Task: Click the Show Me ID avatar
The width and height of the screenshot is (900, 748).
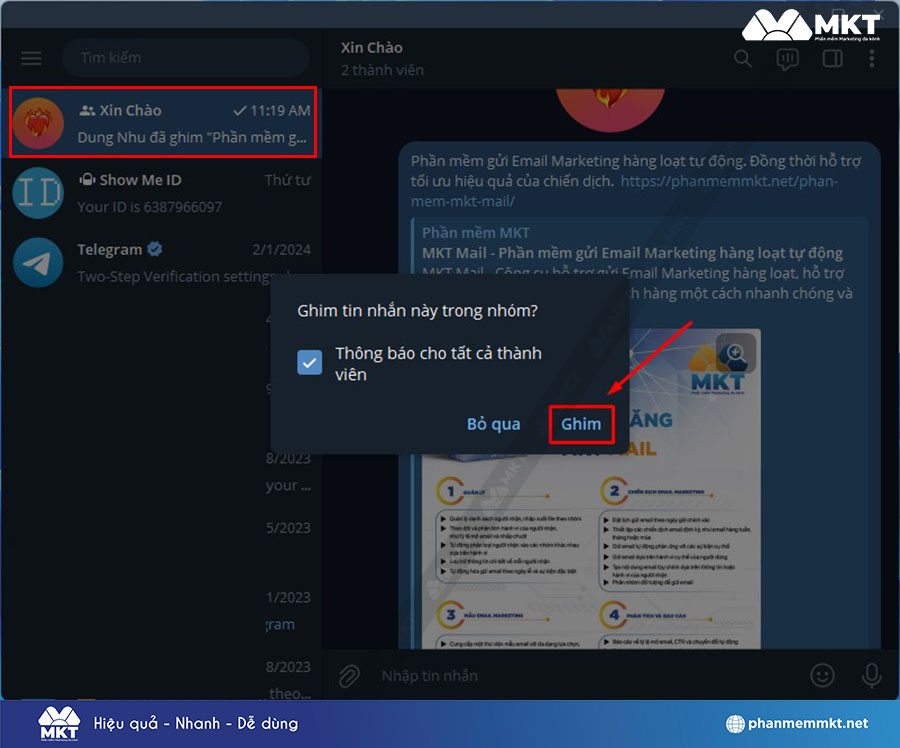Action: [38, 193]
